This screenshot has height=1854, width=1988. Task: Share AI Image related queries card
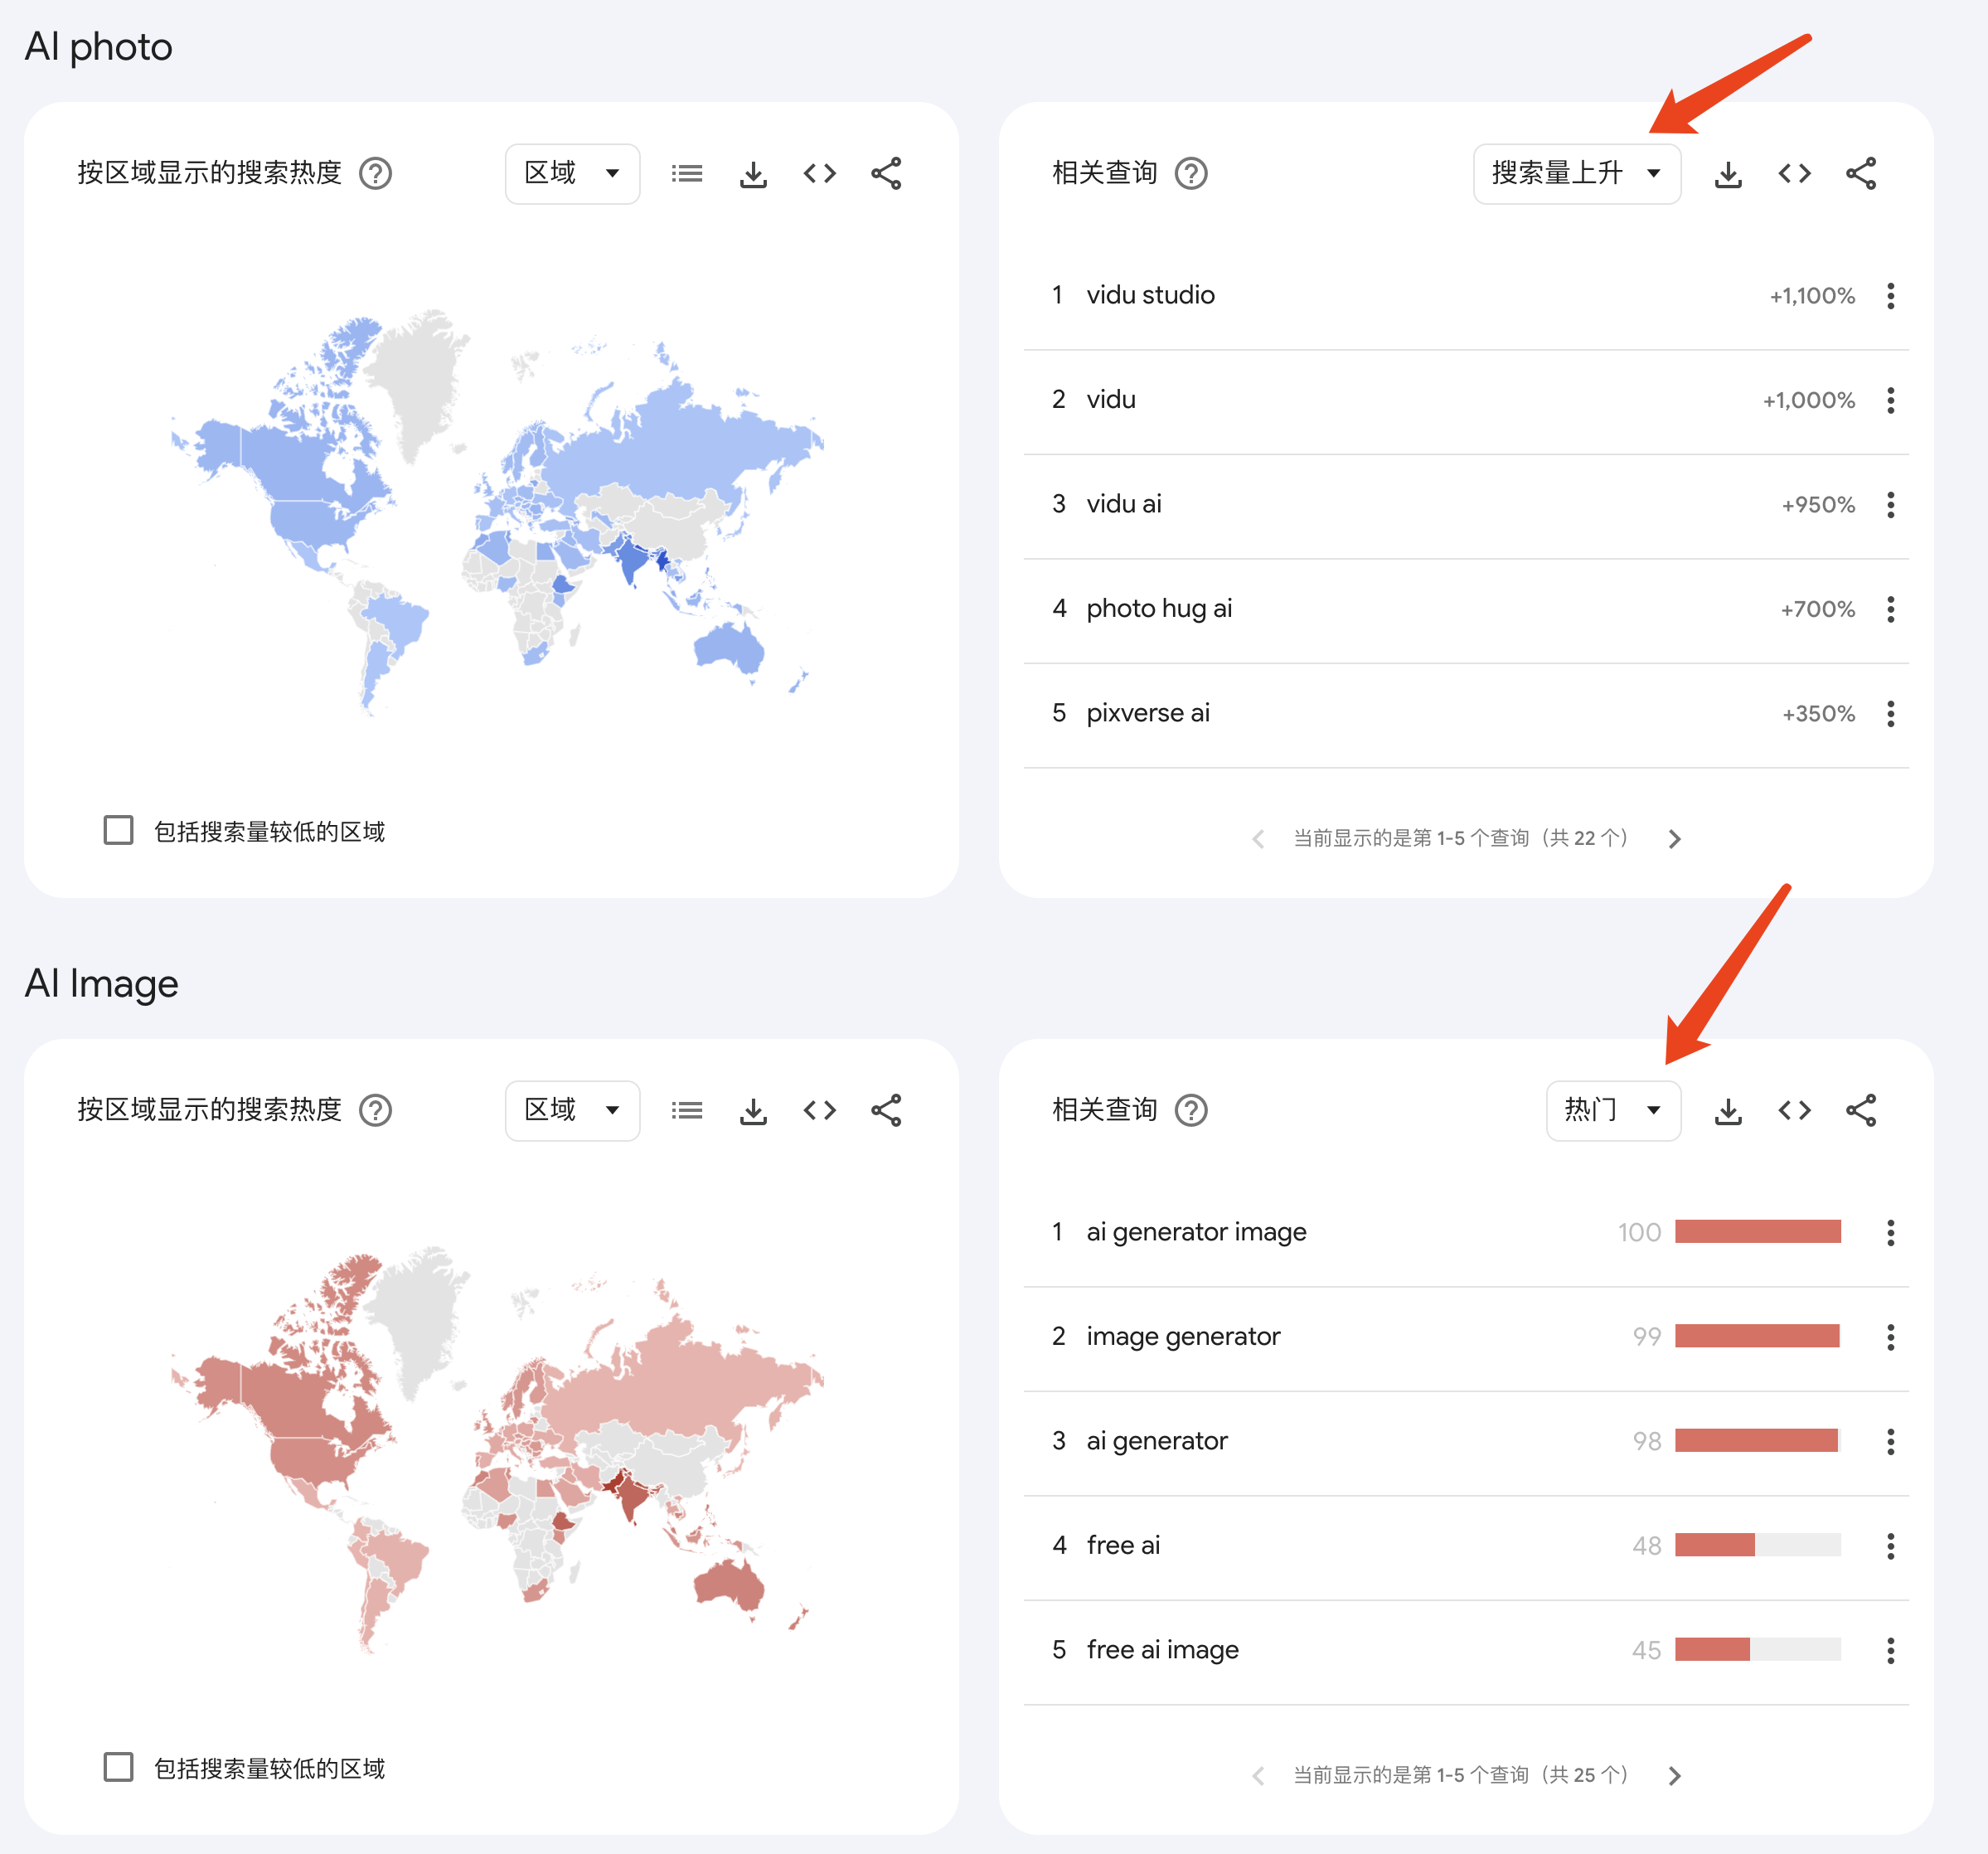[1861, 1110]
